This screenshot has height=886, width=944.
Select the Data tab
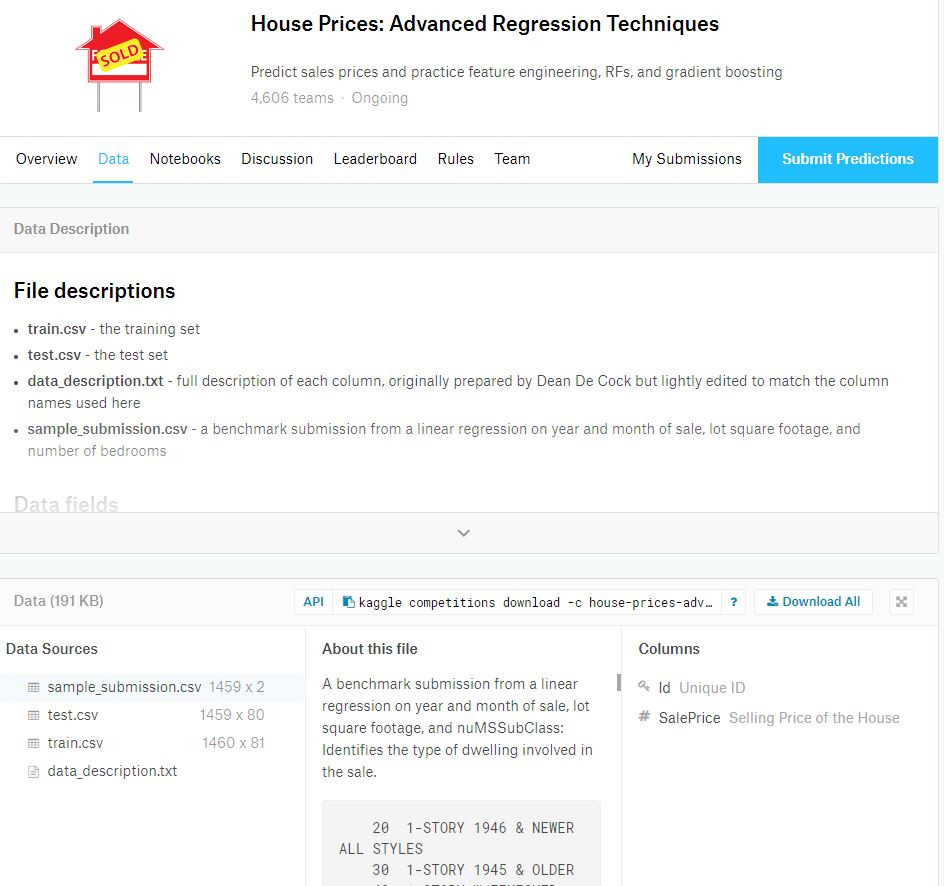pos(113,159)
